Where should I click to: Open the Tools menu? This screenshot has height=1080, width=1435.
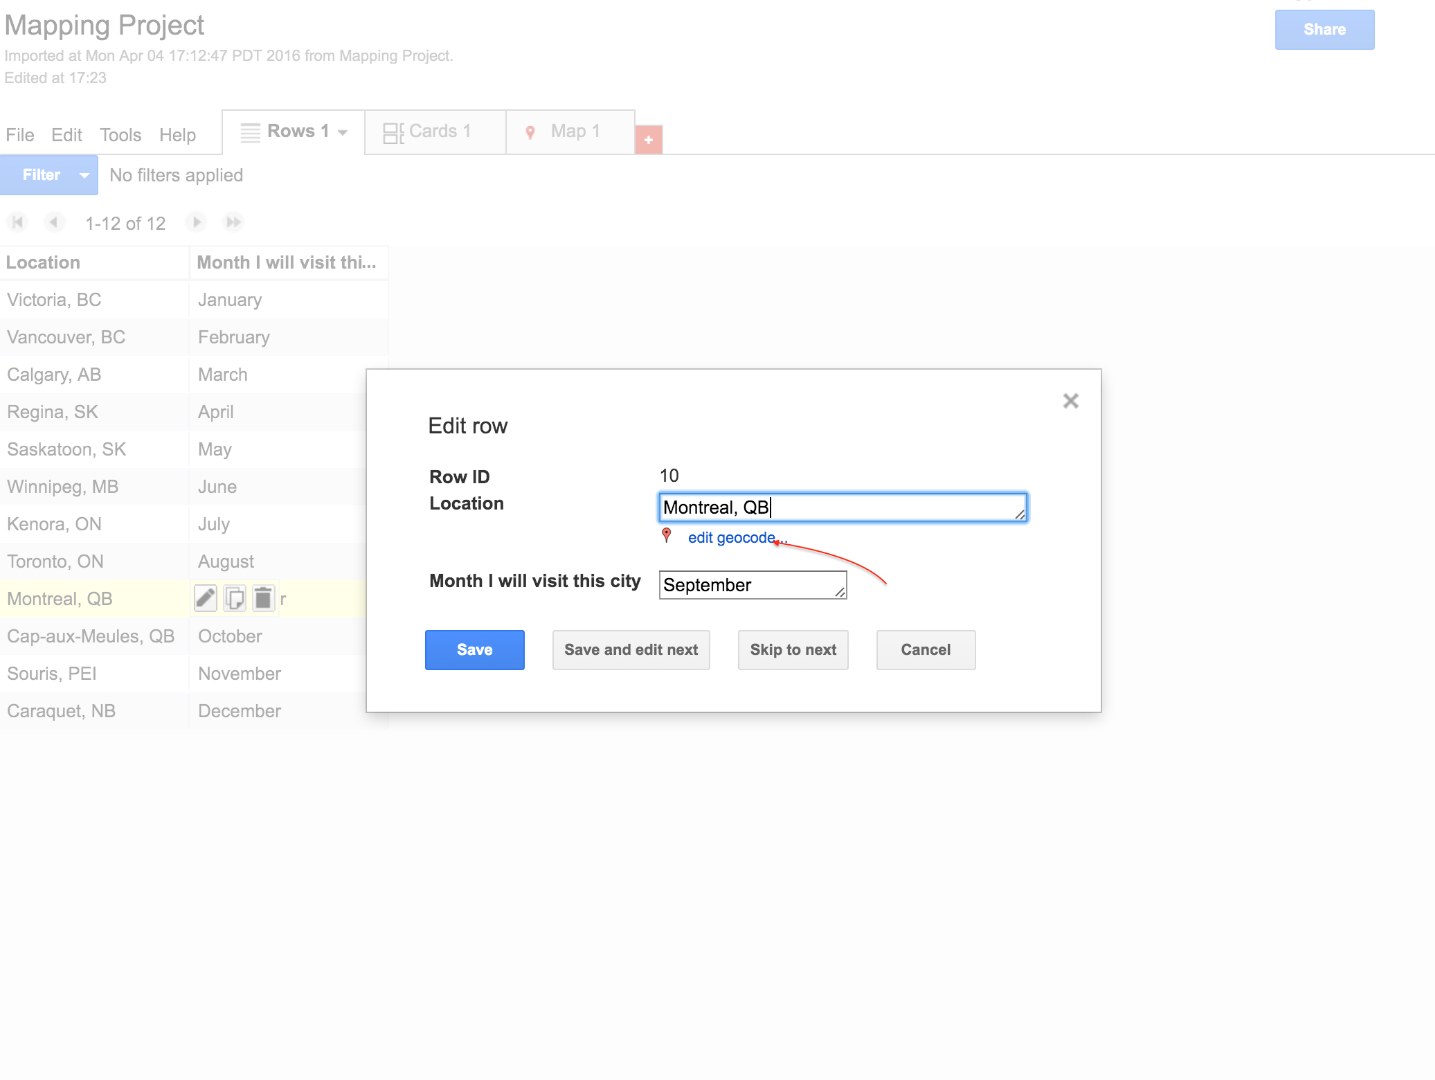[120, 135]
